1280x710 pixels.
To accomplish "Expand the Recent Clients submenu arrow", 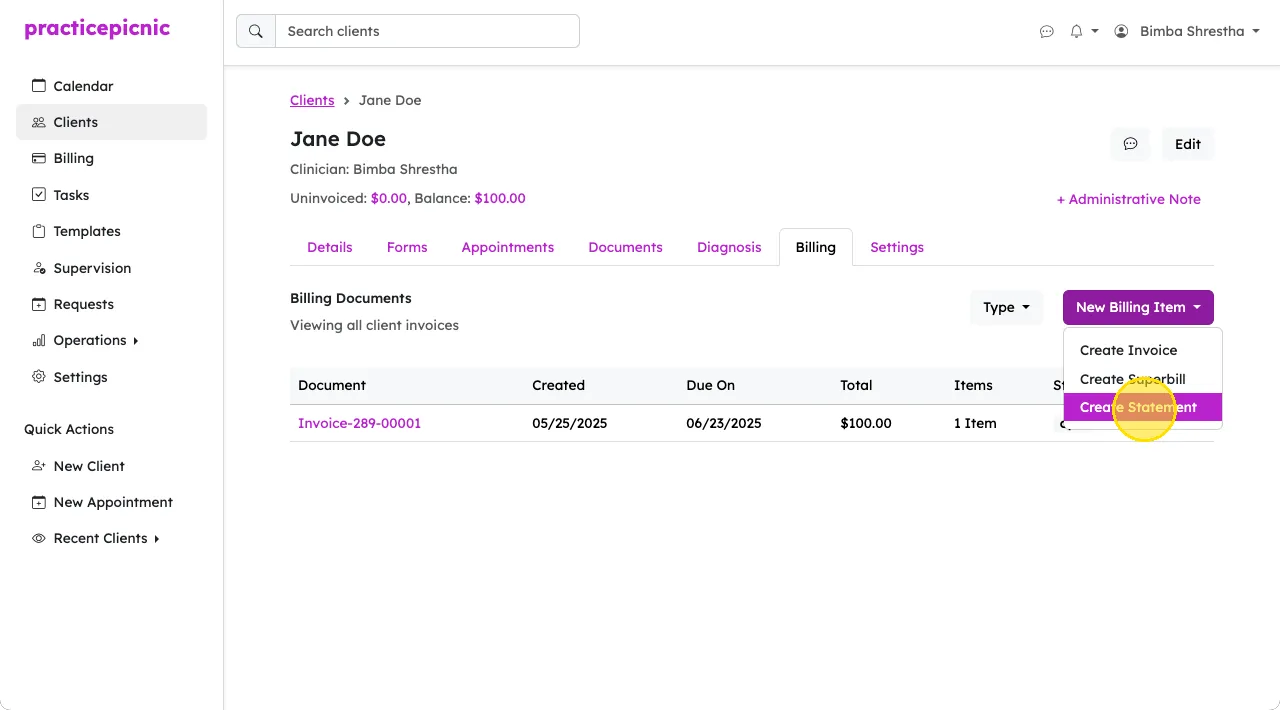I will click(156, 539).
